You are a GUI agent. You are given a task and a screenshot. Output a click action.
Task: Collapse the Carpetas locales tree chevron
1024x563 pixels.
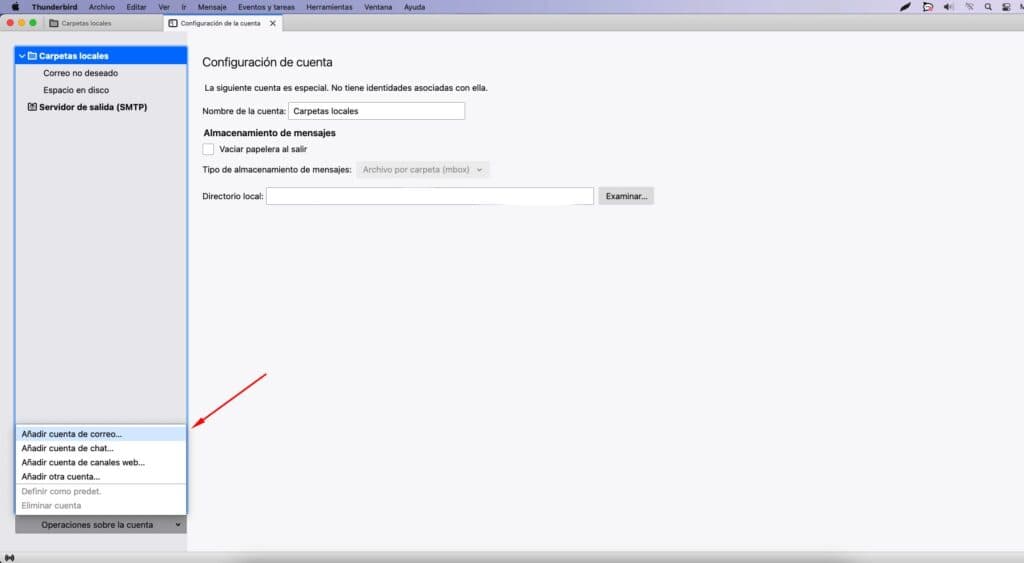(22, 56)
